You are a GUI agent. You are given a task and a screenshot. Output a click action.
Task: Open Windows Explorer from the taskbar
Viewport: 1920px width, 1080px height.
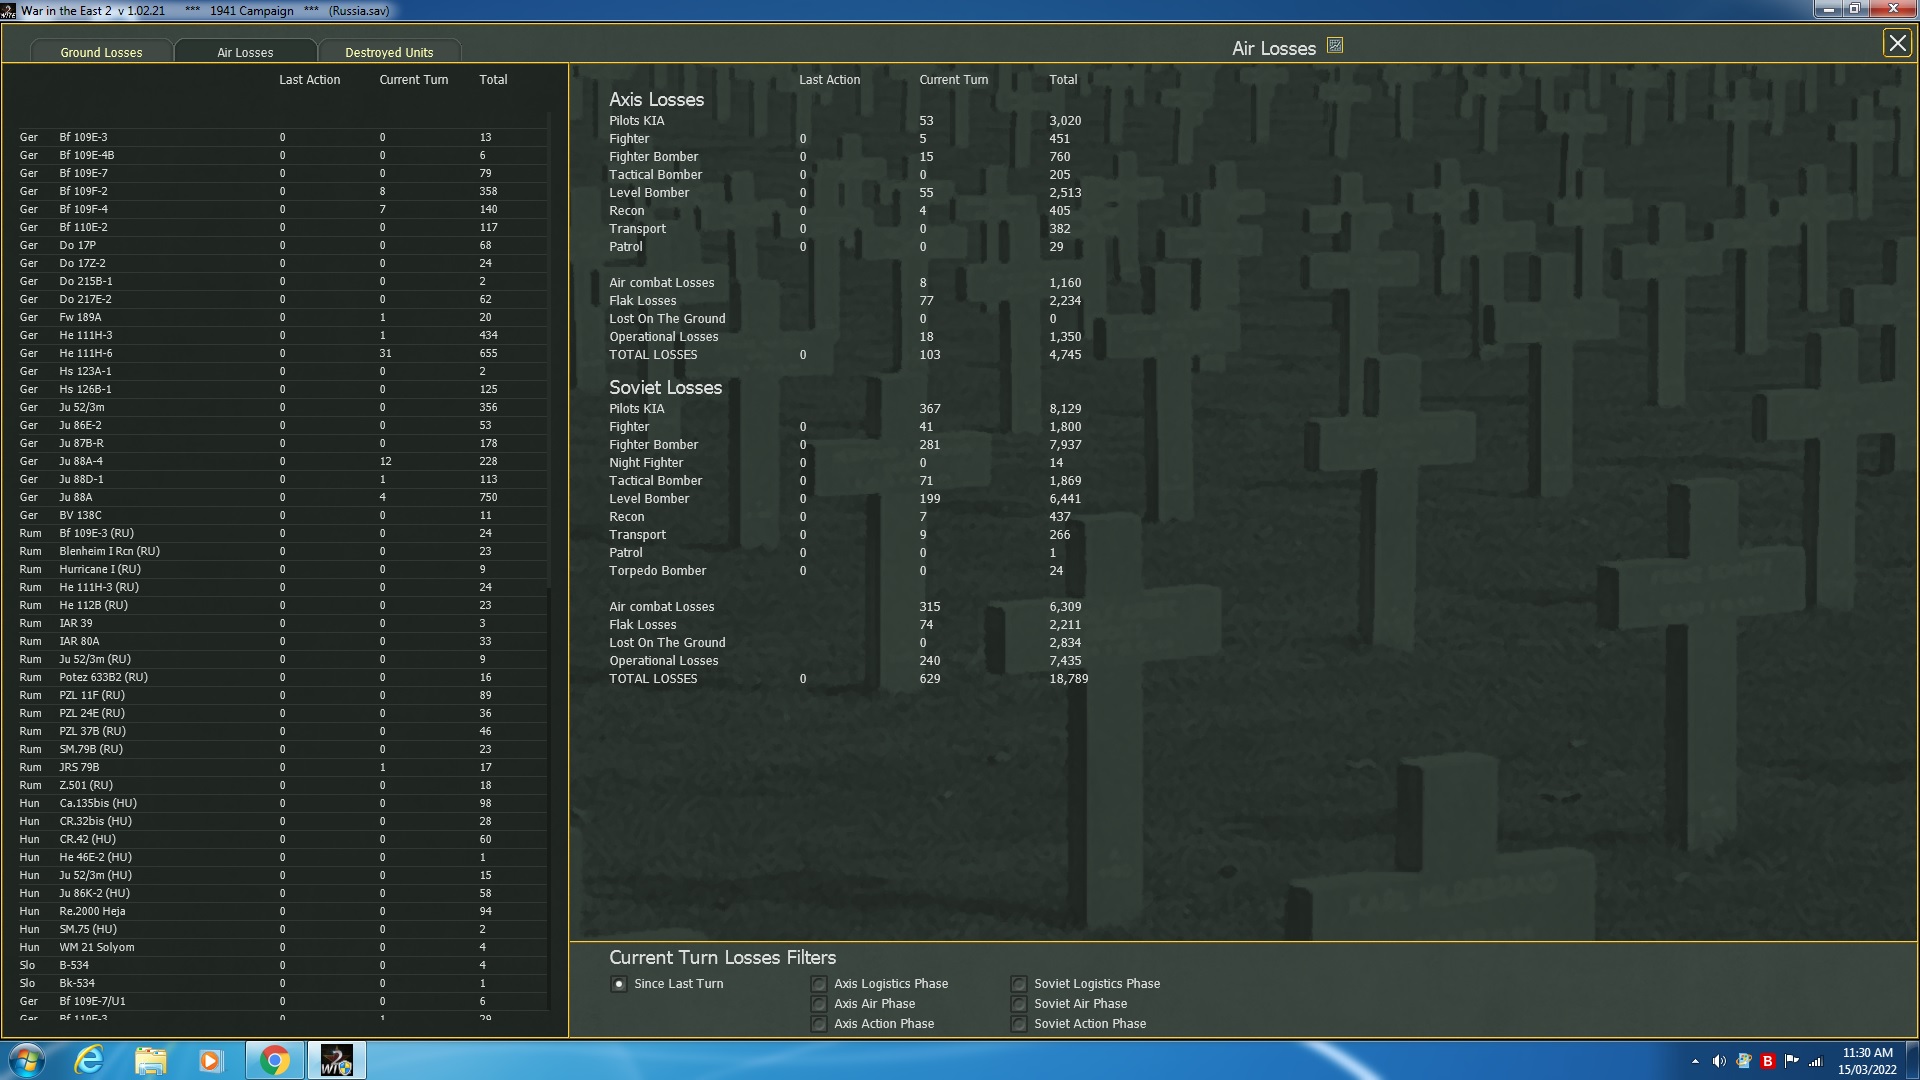[150, 1060]
